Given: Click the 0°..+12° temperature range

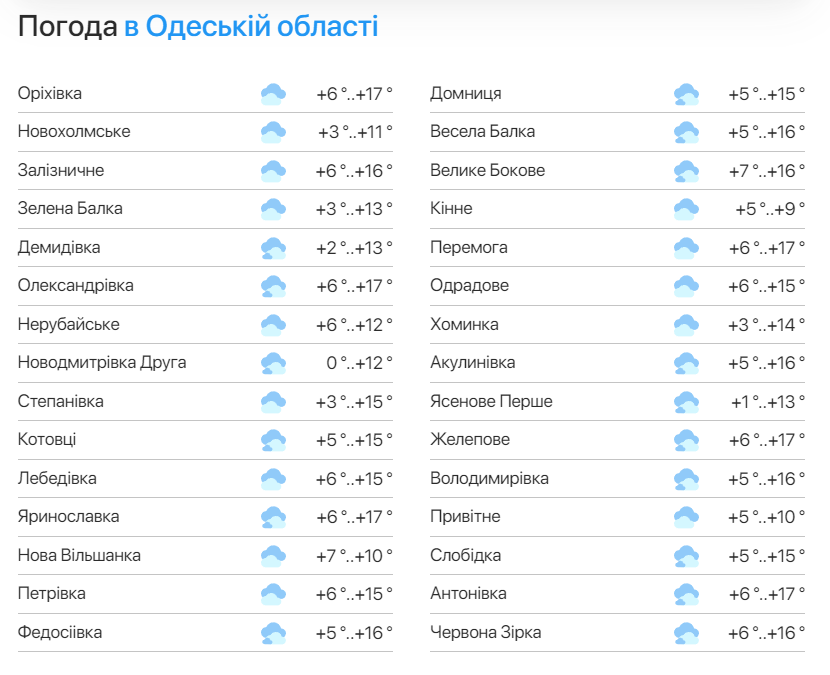Looking at the screenshot, I should click(359, 363).
